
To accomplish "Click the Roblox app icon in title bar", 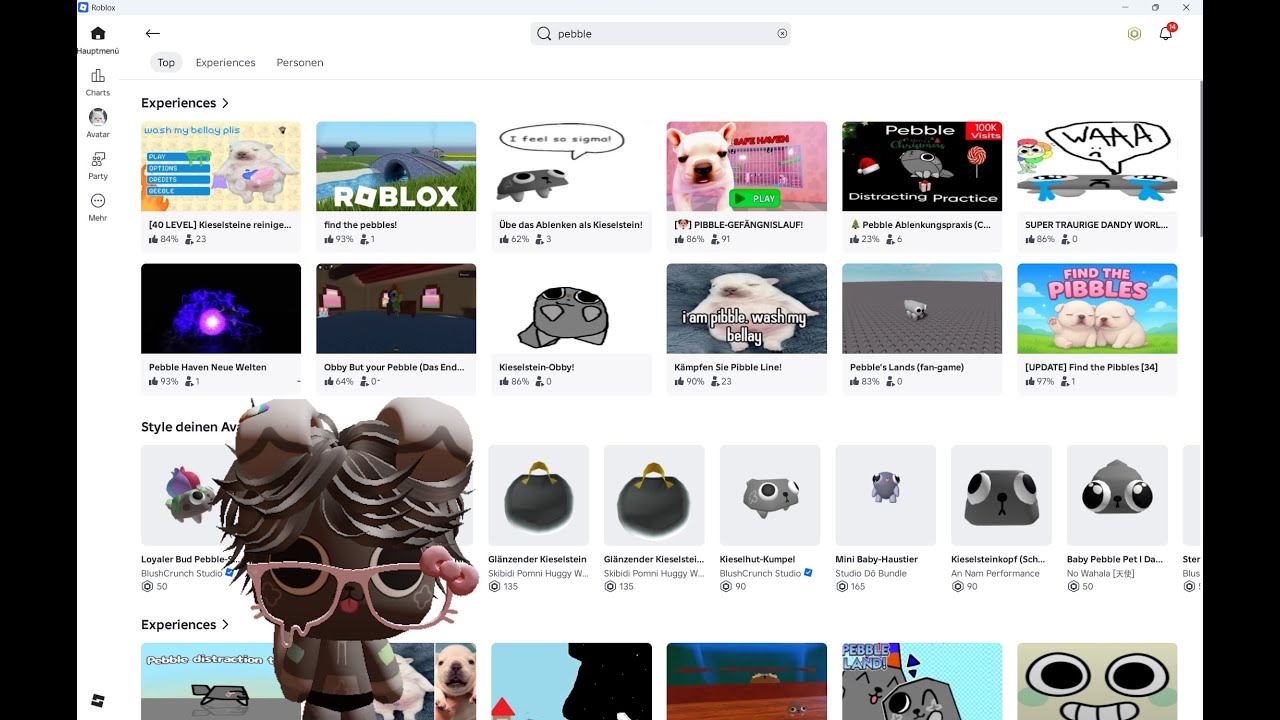I will point(83,7).
